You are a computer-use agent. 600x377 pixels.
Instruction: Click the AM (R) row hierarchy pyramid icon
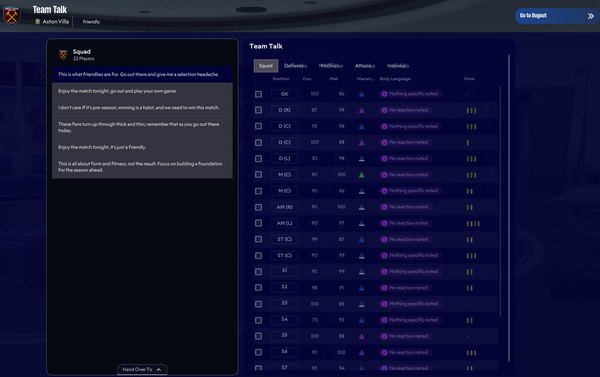[362, 207]
